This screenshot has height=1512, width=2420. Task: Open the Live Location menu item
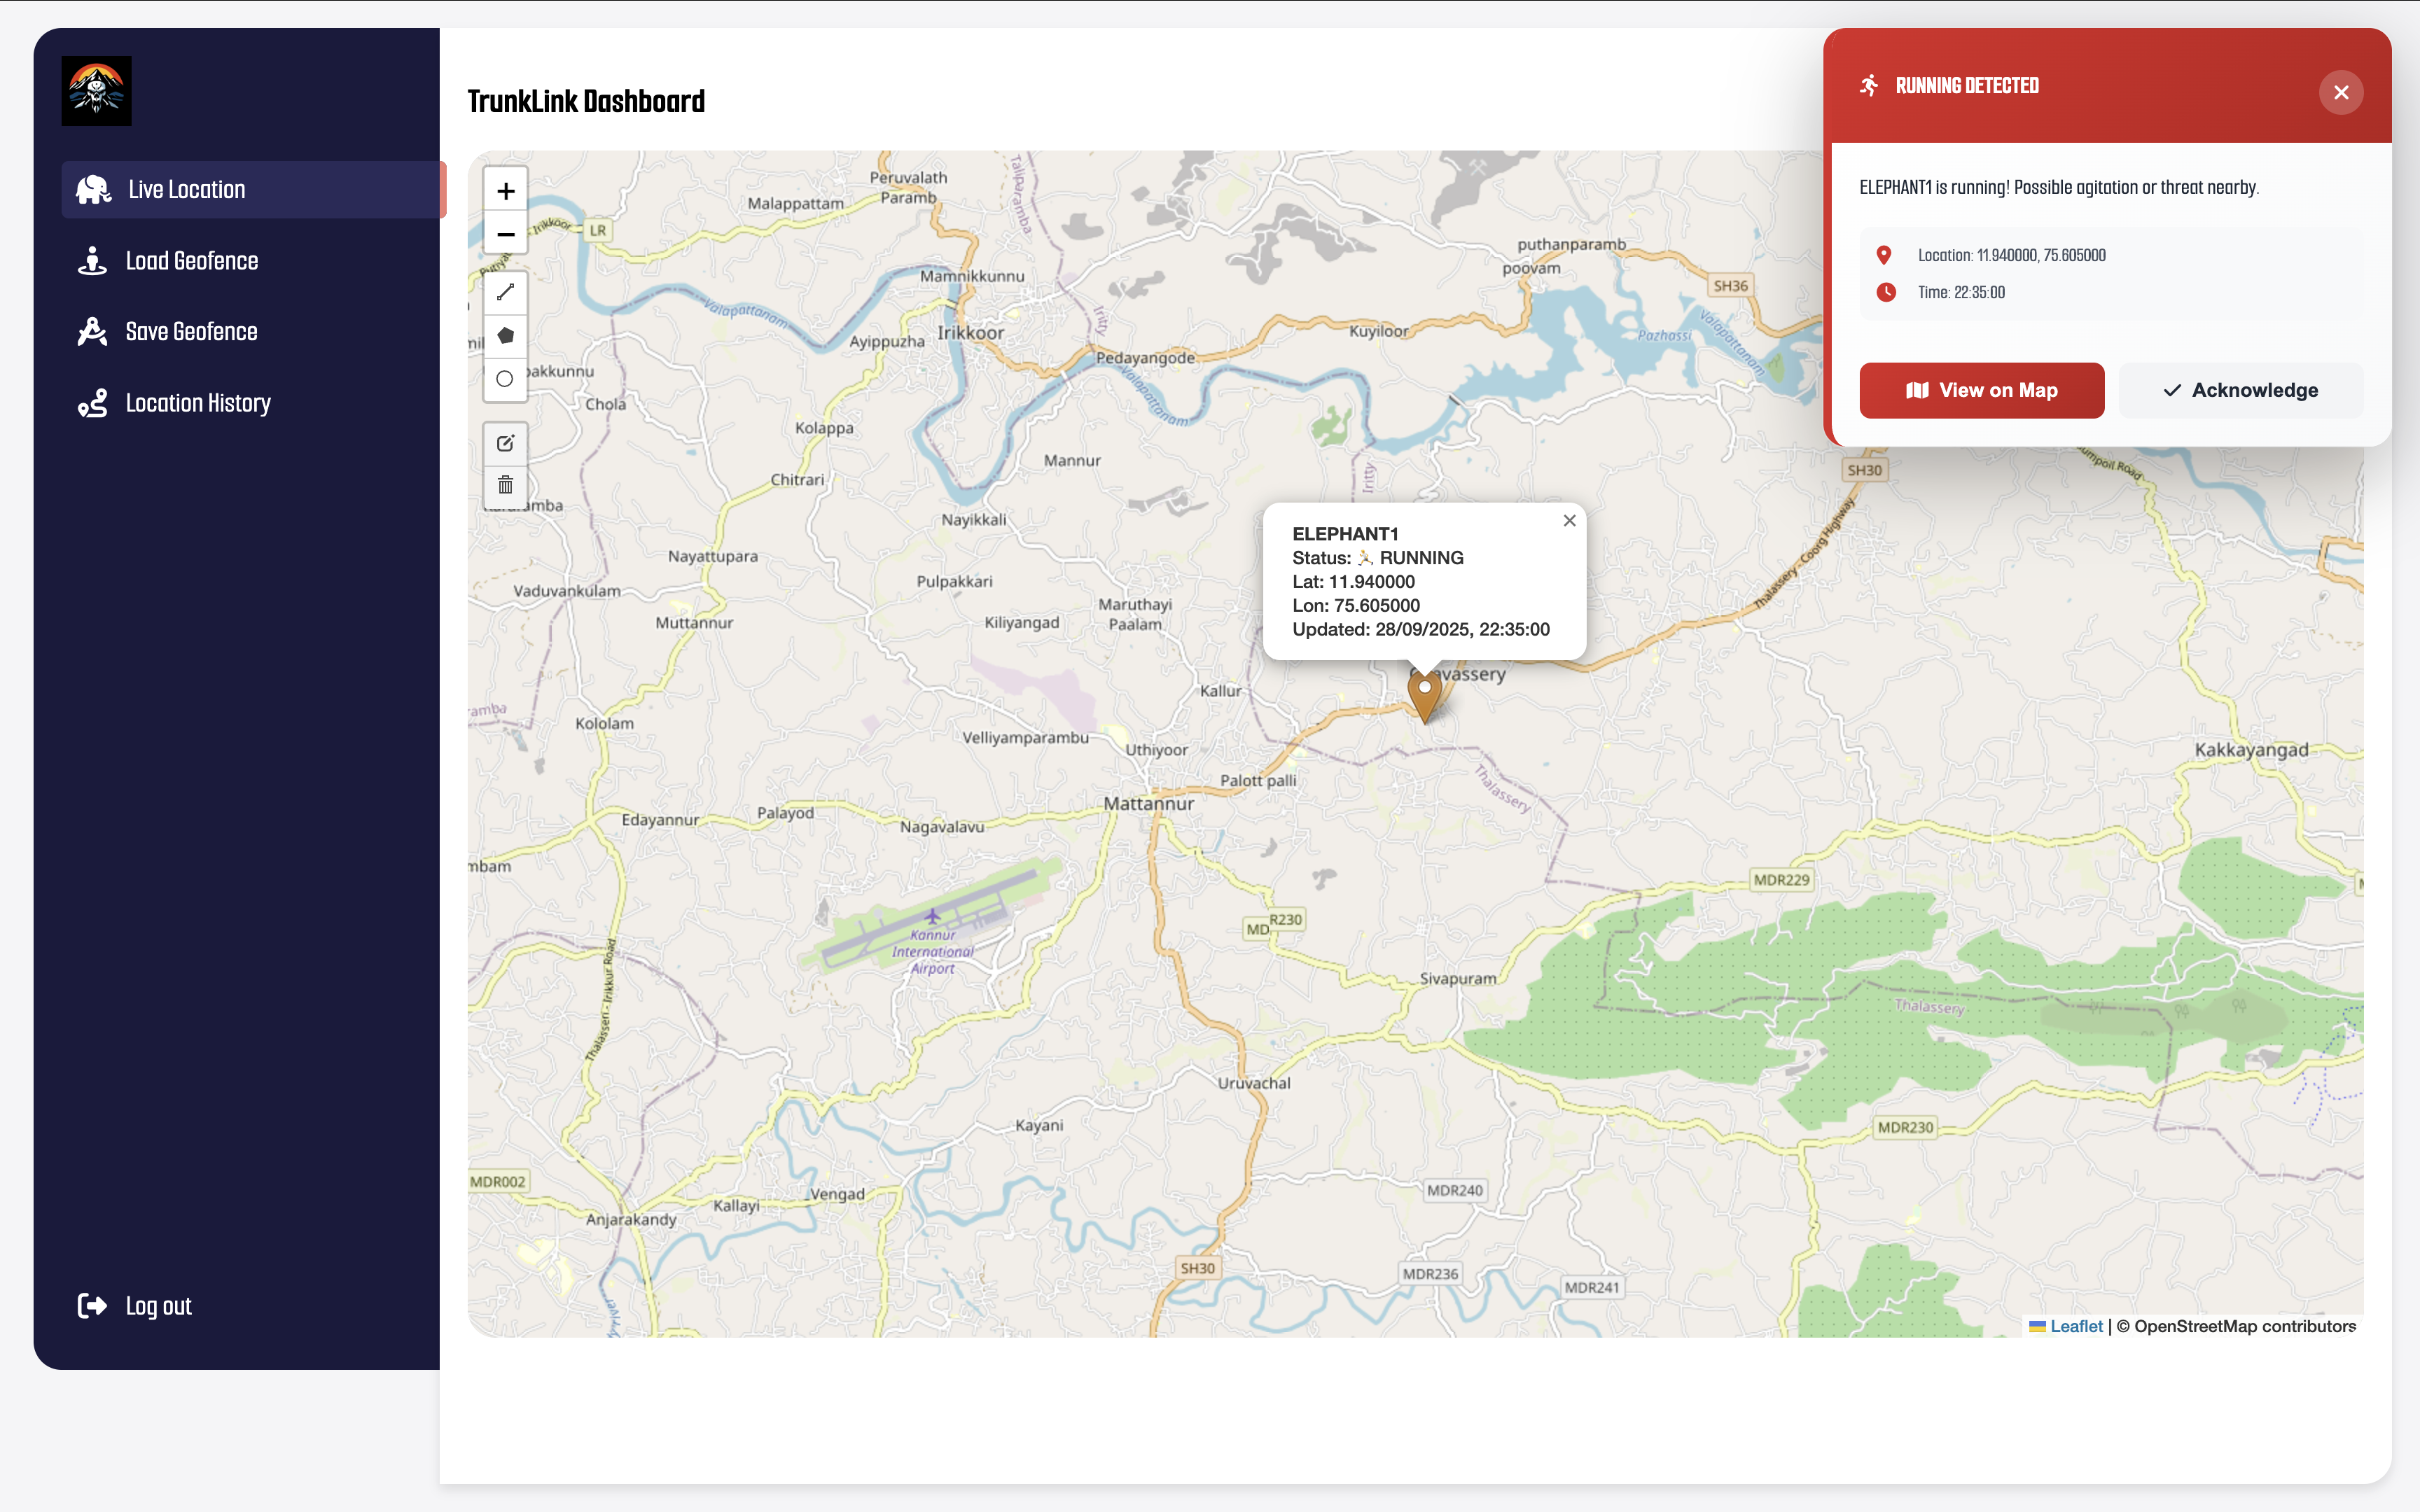point(187,190)
